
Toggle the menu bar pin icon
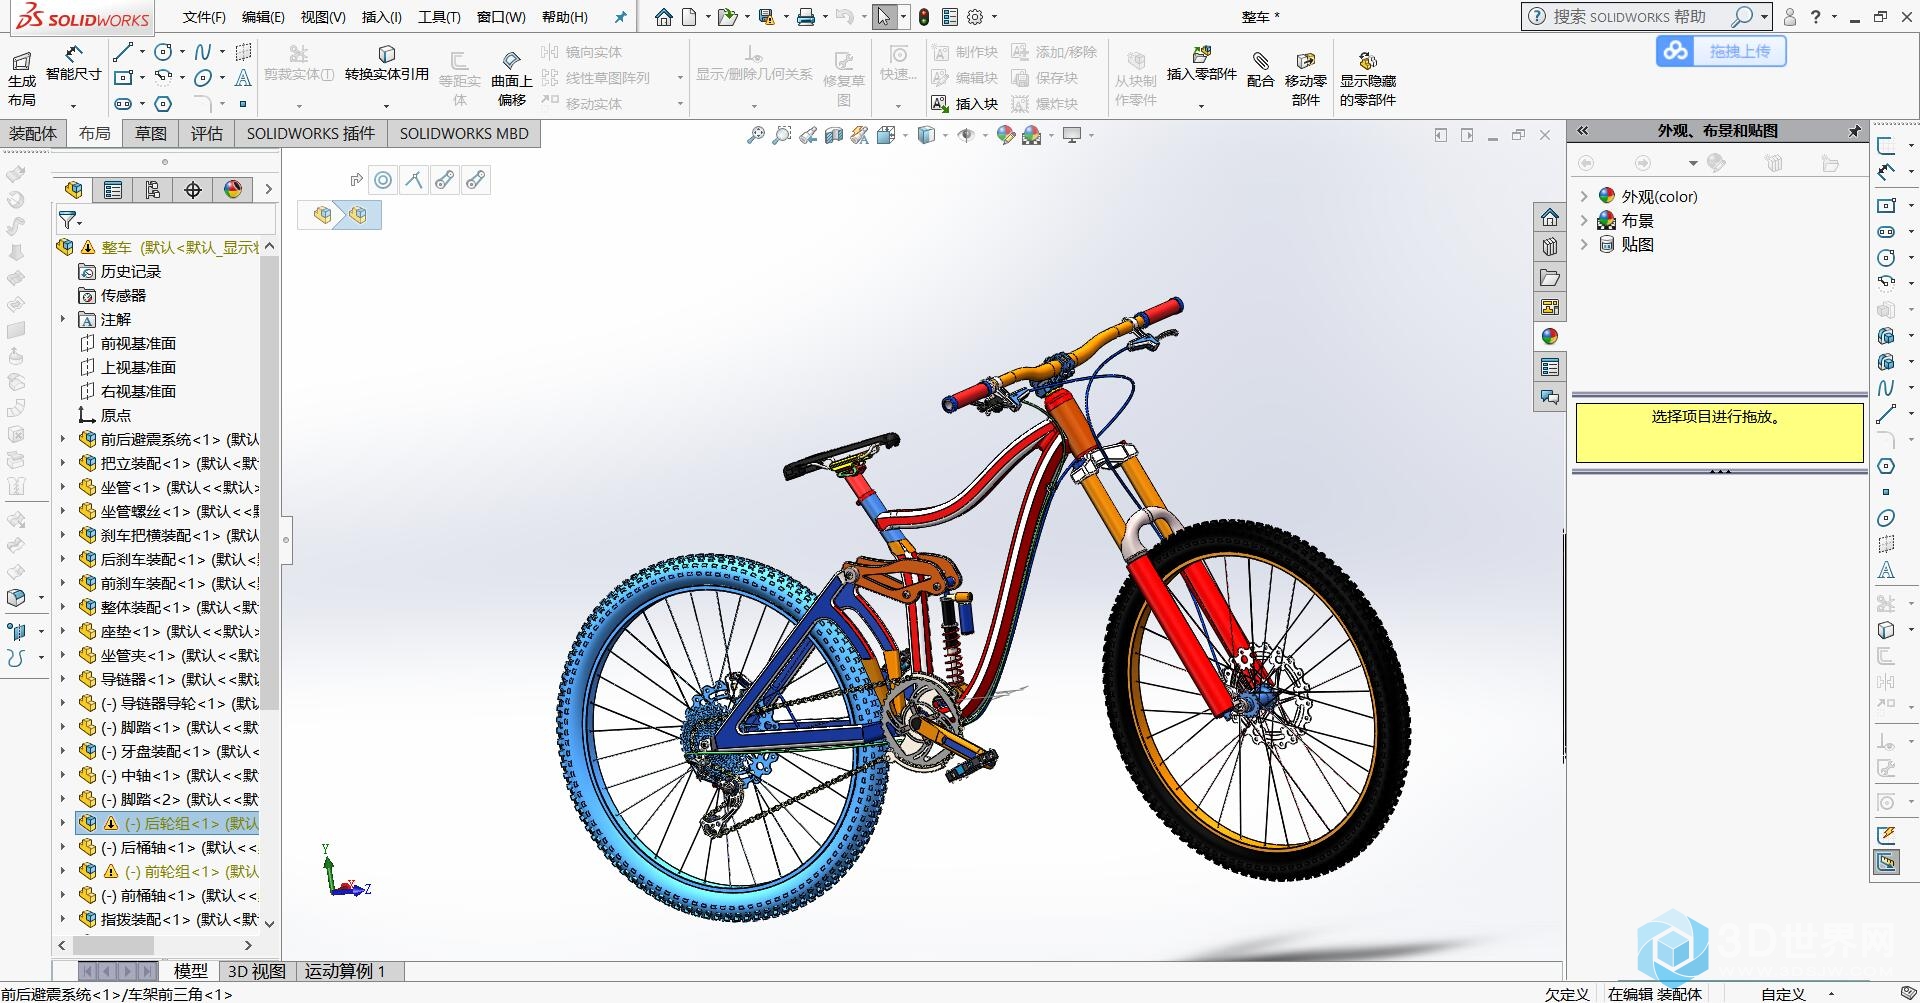coord(621,17)
